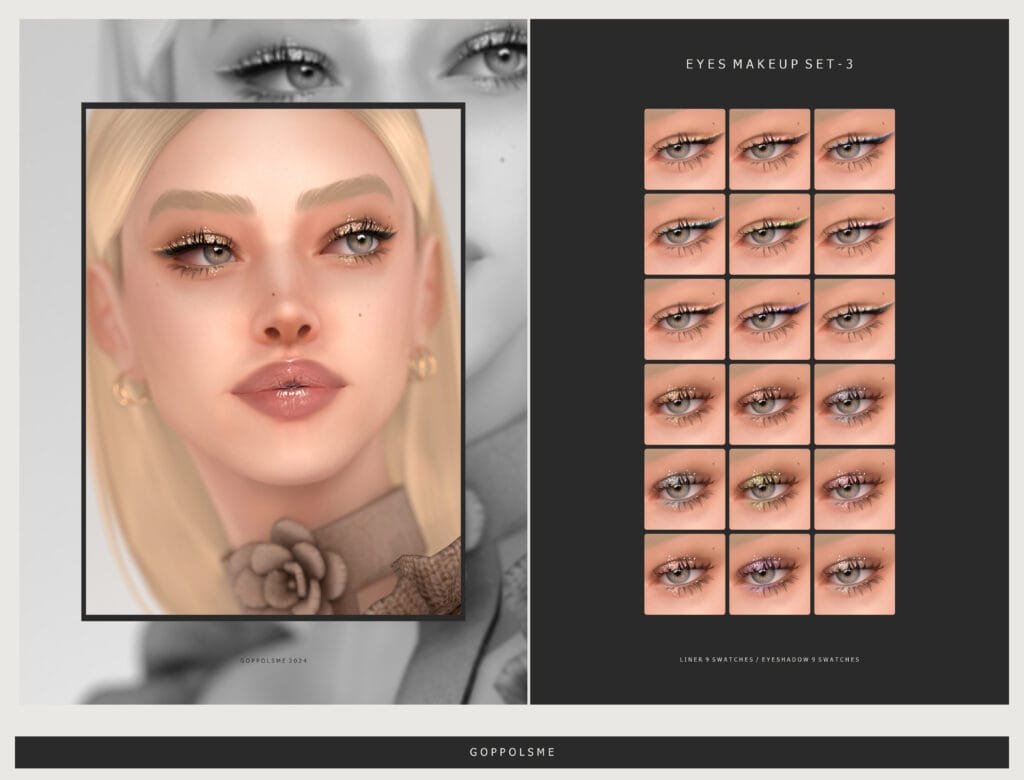Choose the green liner swatch, second row middle
This screenshot has width=1024, height=780.
click(769, 234)
